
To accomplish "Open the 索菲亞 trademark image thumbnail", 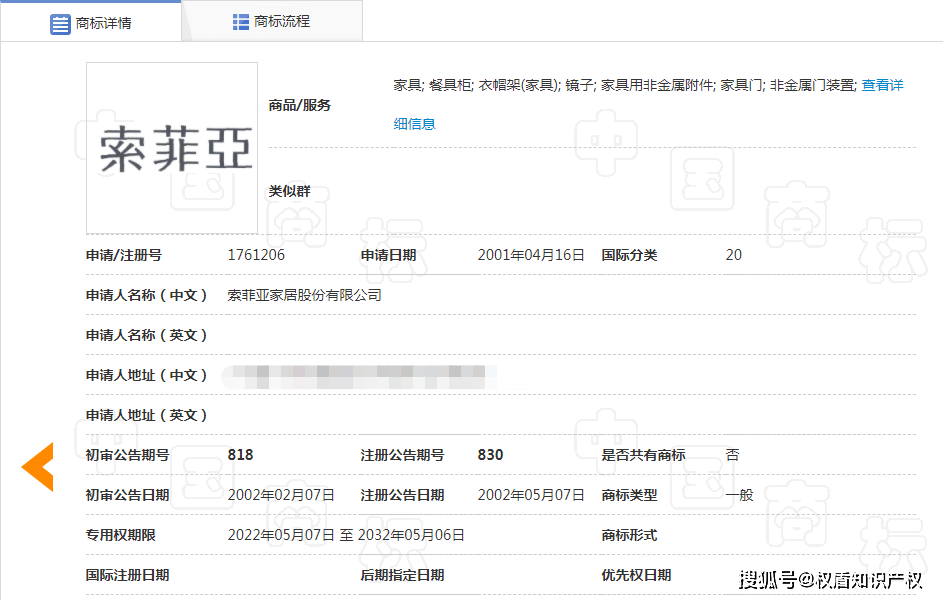I will 172,148.
